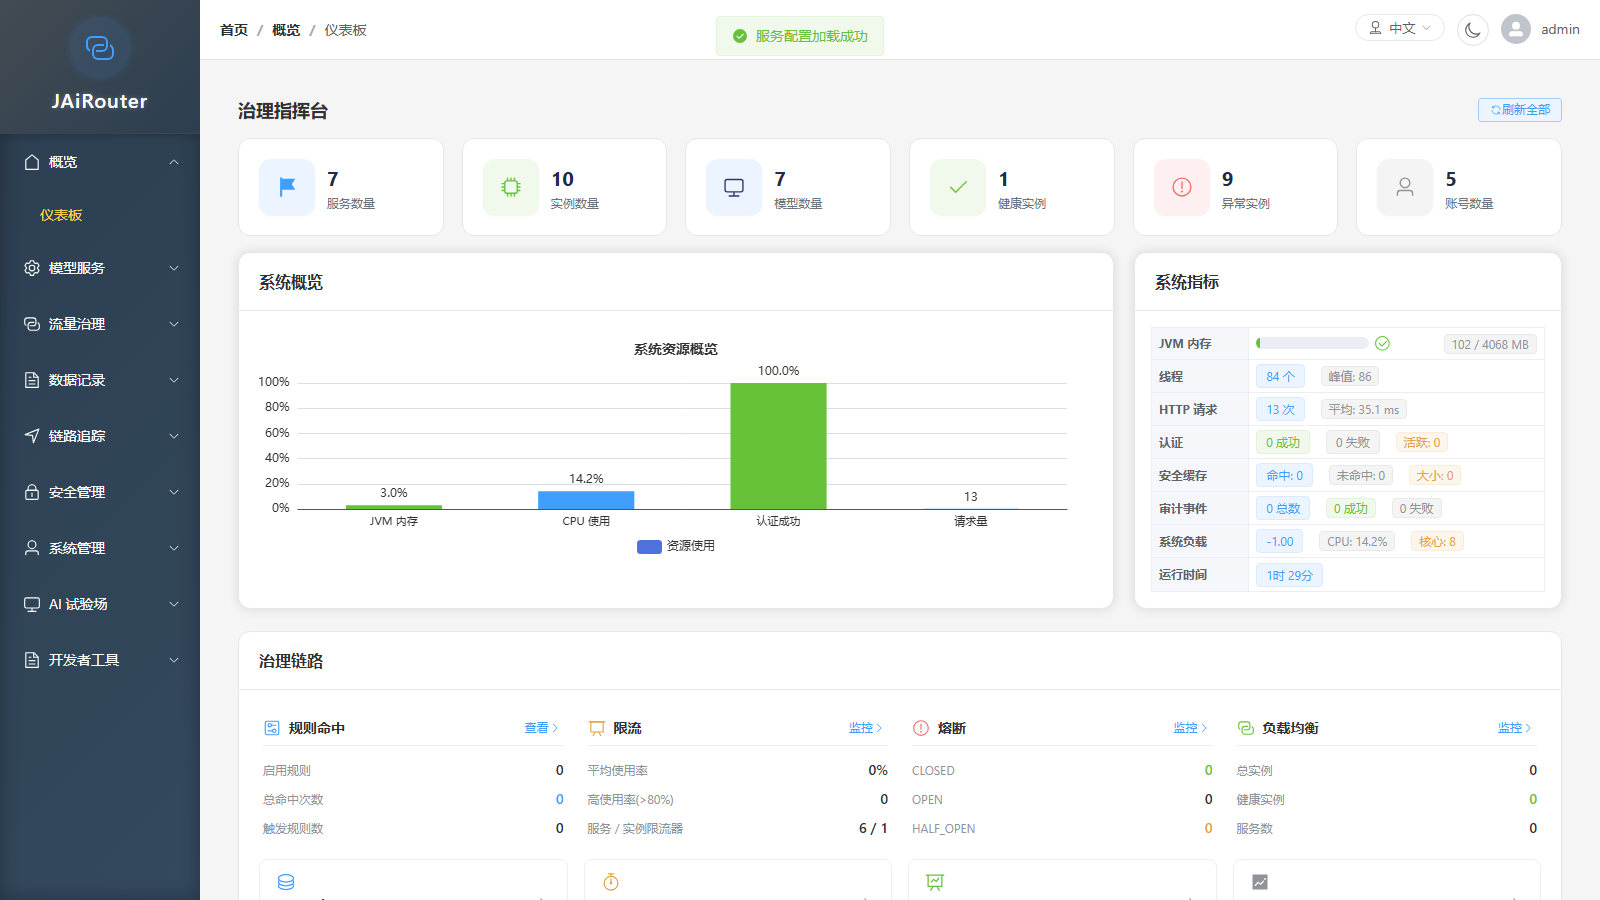
Task: Click the lock icon beside 安全管理
Action: click(x=32, y=492)
